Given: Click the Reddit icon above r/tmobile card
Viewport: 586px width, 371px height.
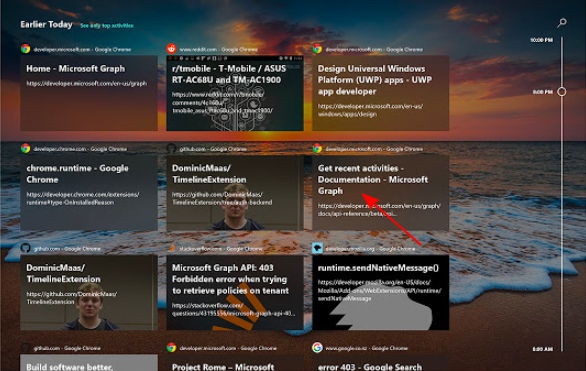Looking at the screenshot, I should click(172, 49).
